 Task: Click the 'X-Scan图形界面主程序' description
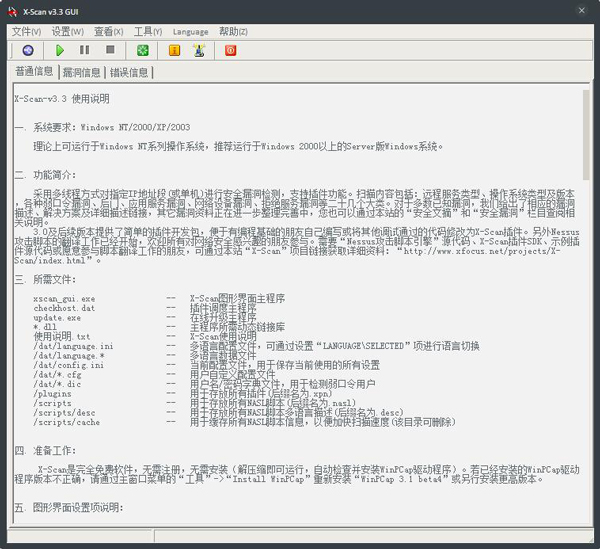click(238, 298)
